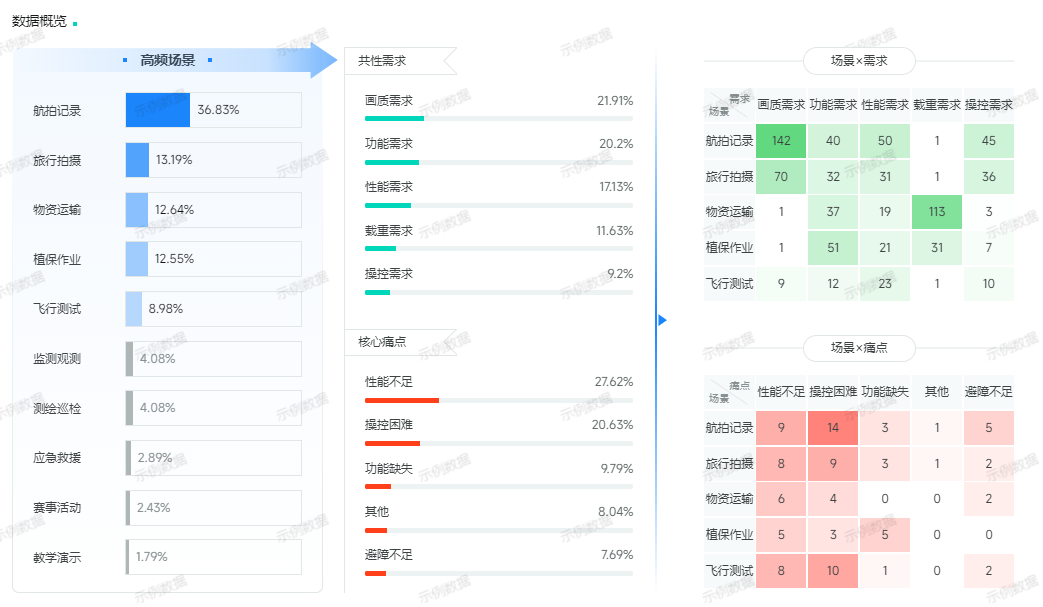The height and width of the screenshot is (607, 1043).
Task: Click the green dot beside 数据概览
Action: pos(75,23)
